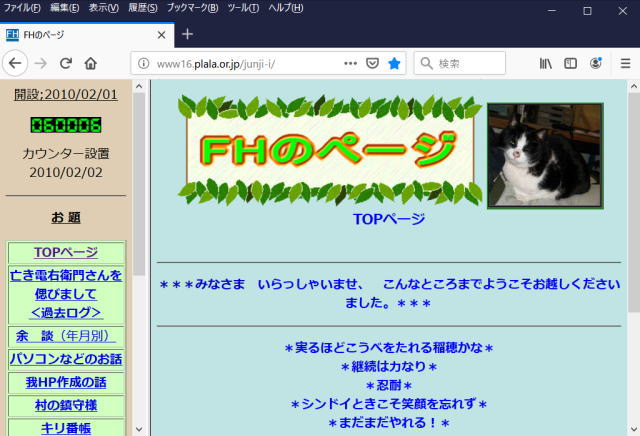Click the FHのページ leaf banner image

pos(330,150)
